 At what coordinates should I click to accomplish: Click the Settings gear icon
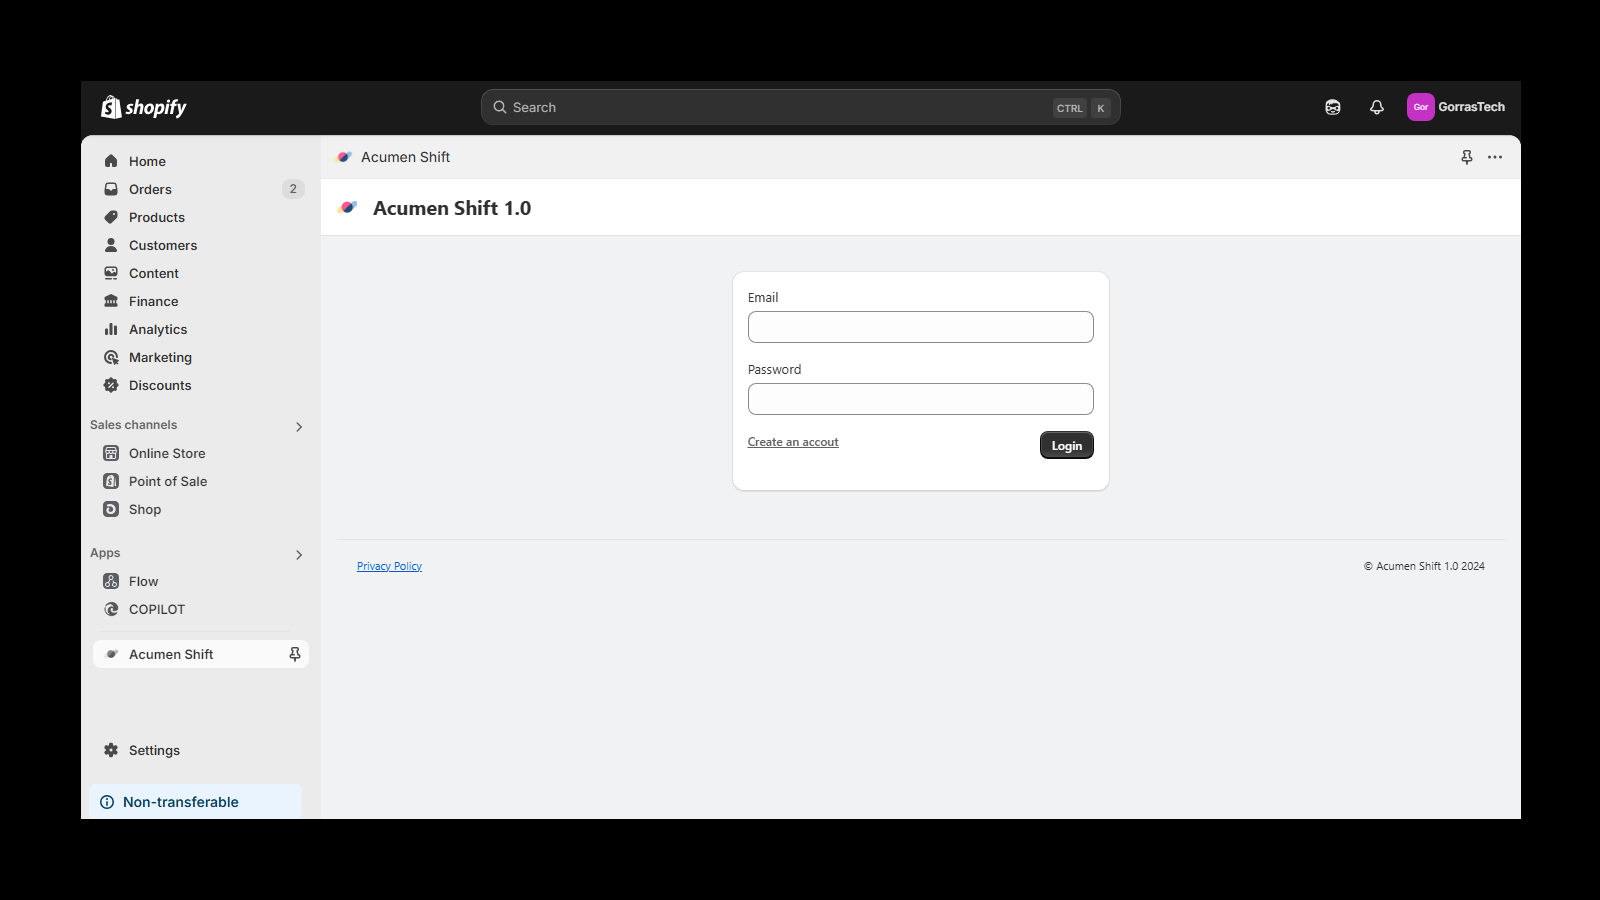(x=111, y=750)
